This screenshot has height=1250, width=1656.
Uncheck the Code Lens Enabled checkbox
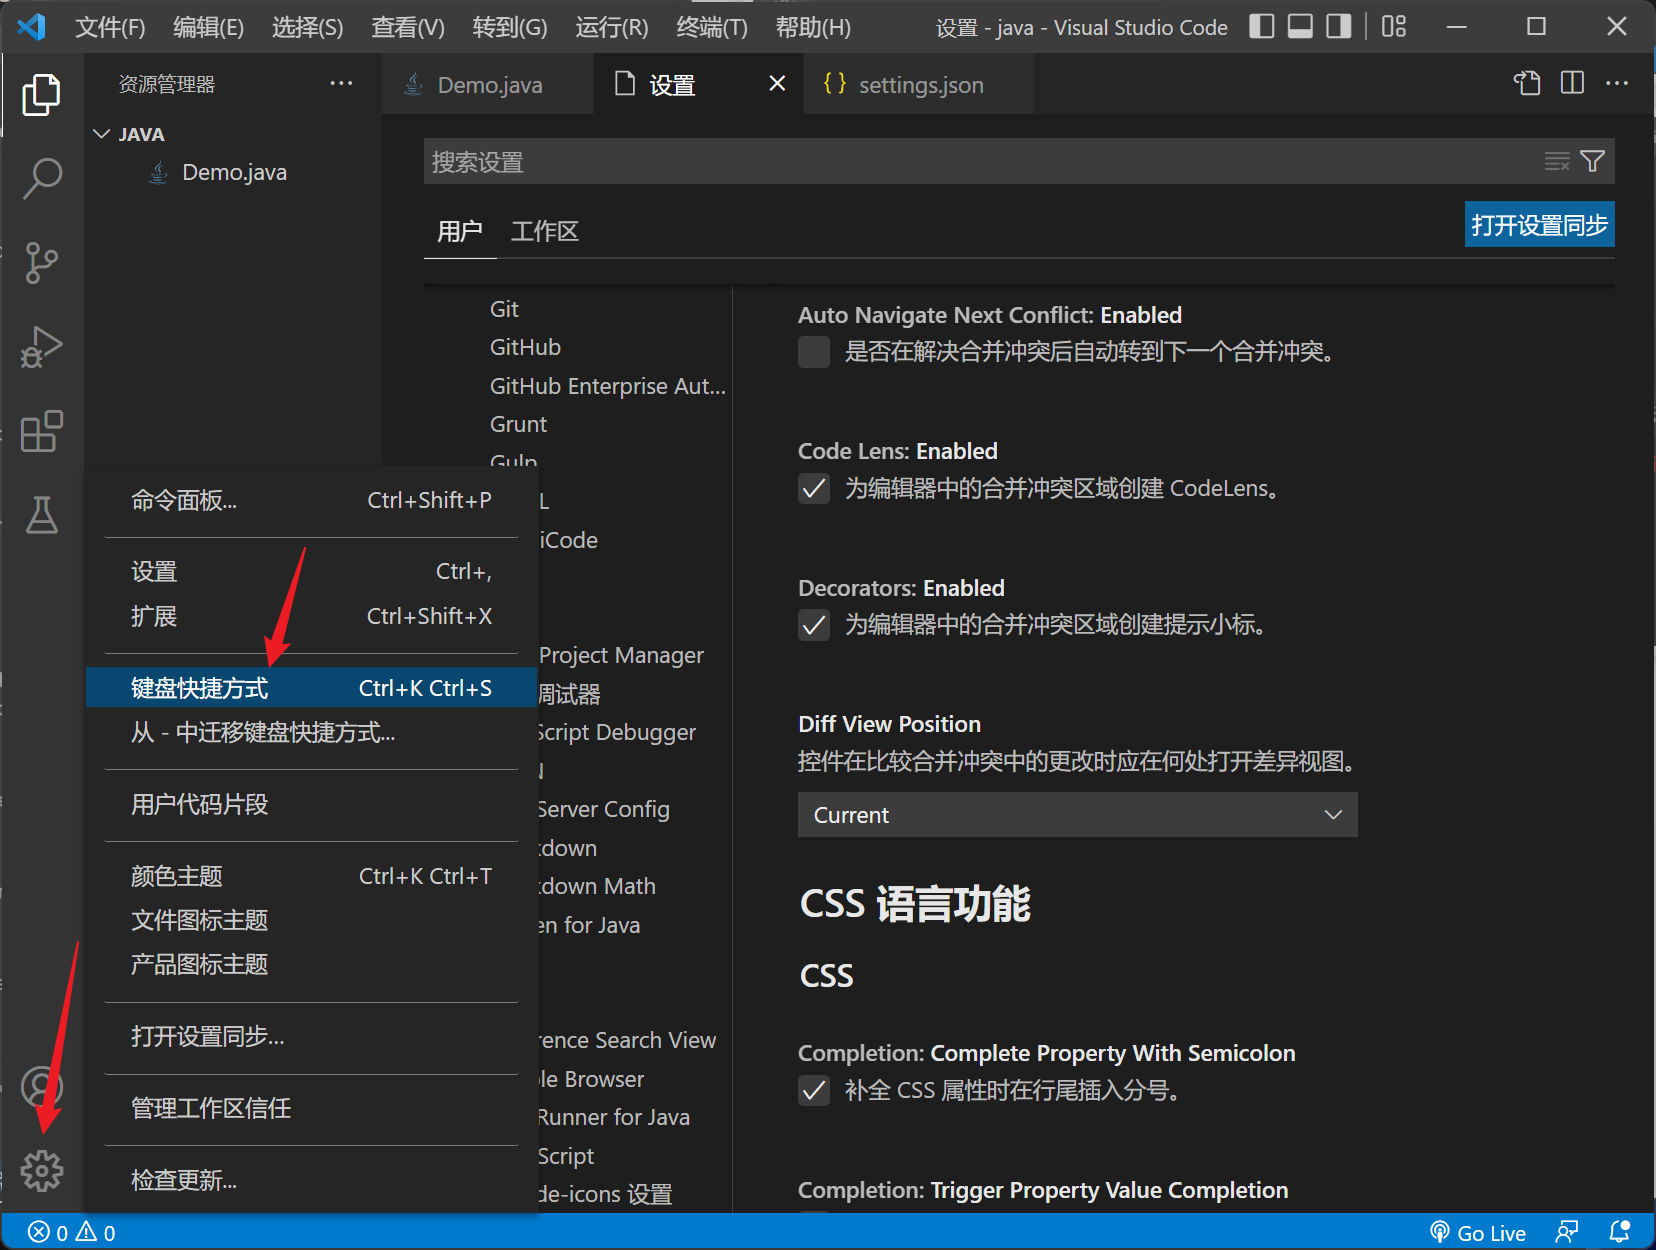[814, 488]
